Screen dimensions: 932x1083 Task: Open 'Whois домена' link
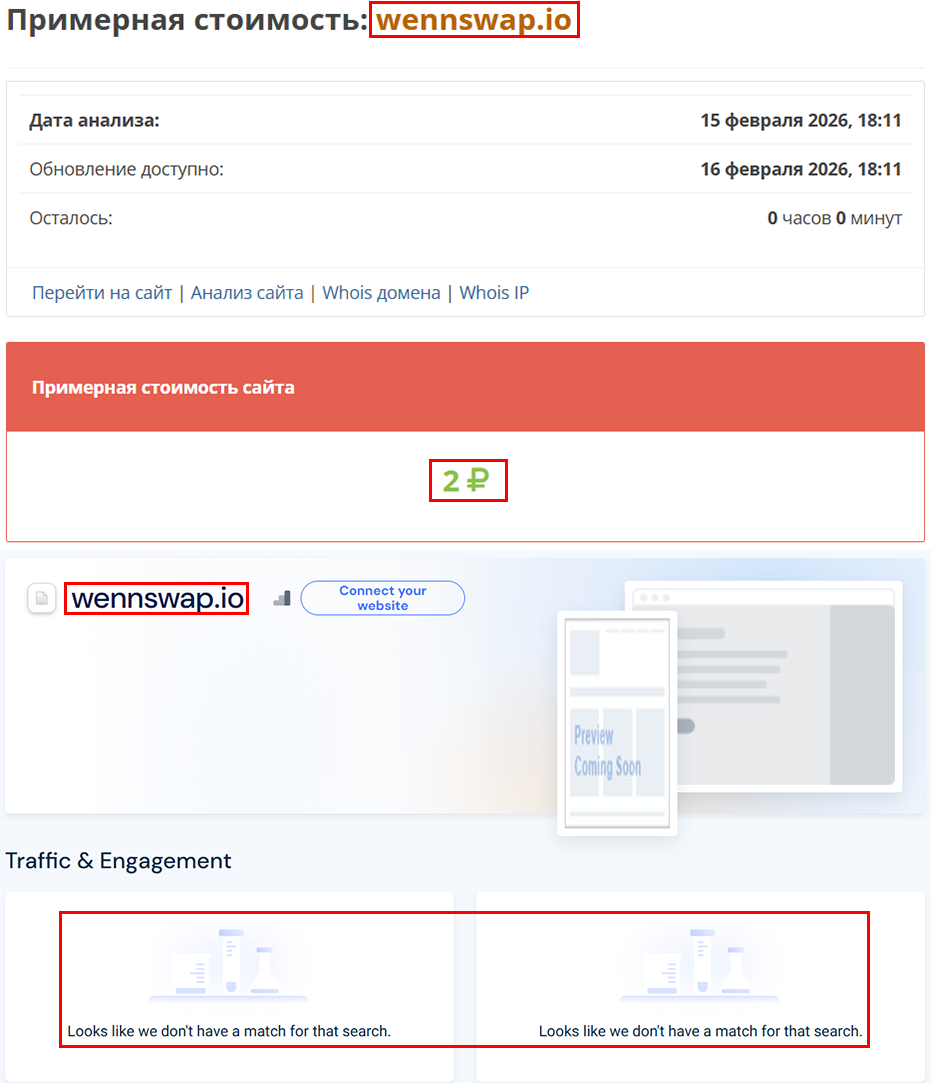pyautogui.click(x=380, y=292)
